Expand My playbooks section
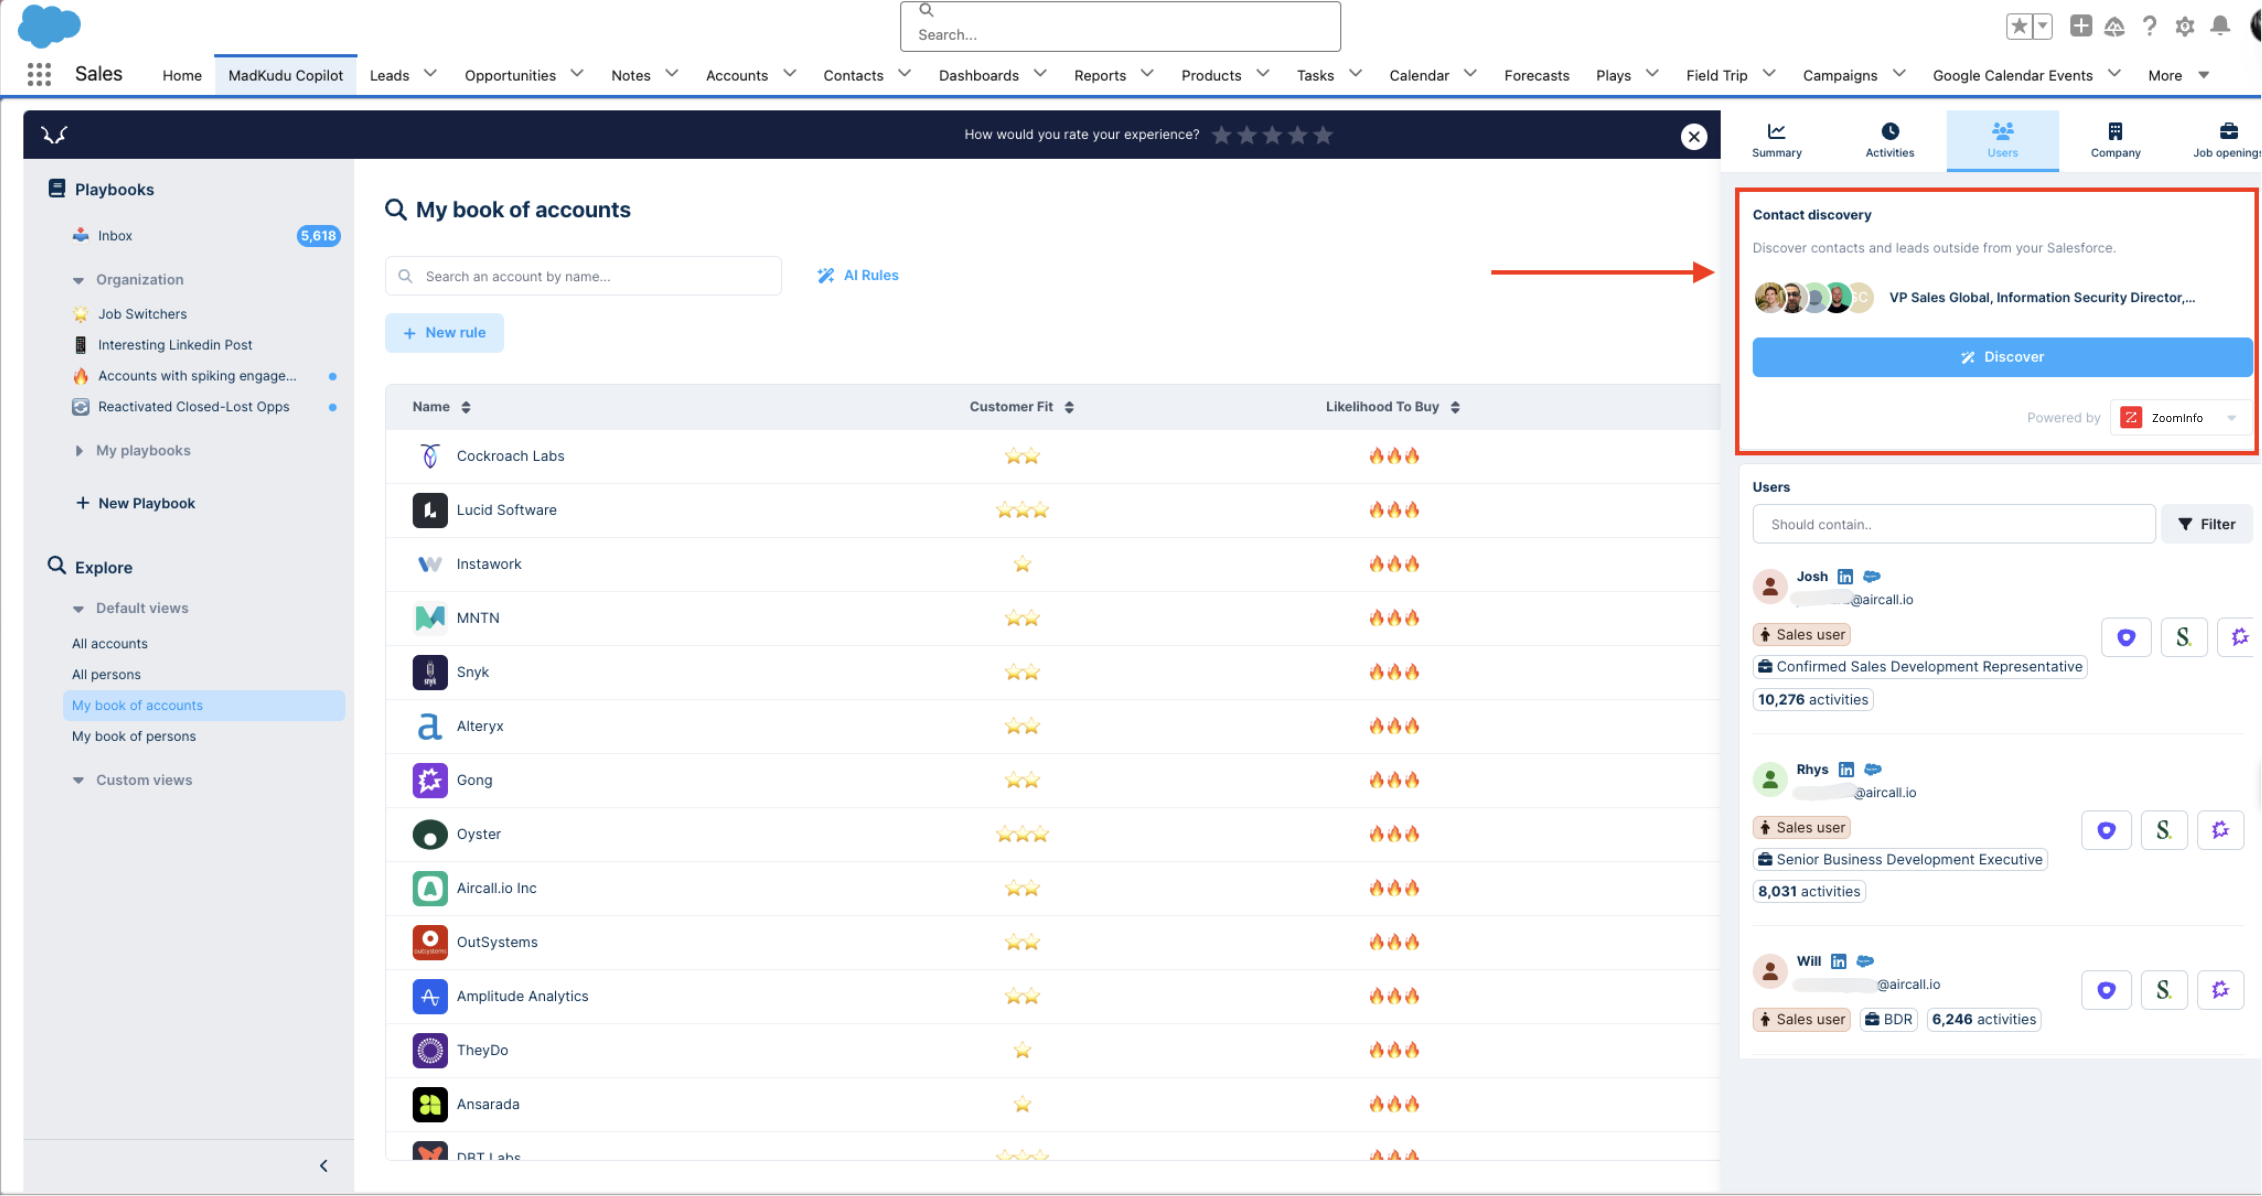This screenshot has height=1196, width=2262. pyautogui.click(x=79, y=451)
